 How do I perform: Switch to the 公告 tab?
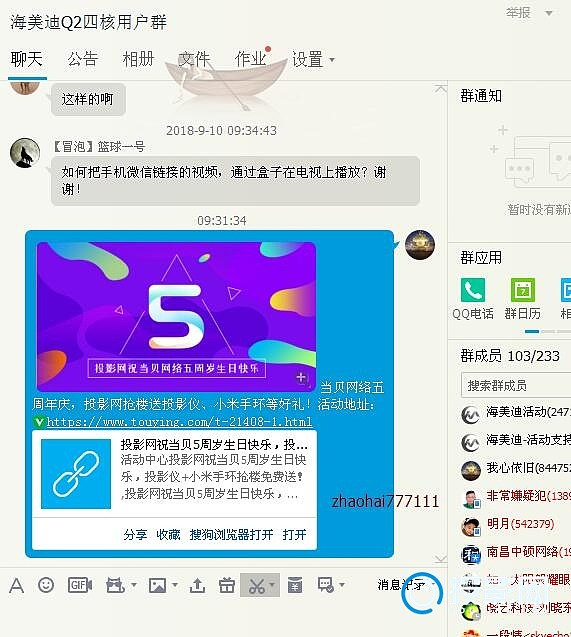click(x=83, y=59)
